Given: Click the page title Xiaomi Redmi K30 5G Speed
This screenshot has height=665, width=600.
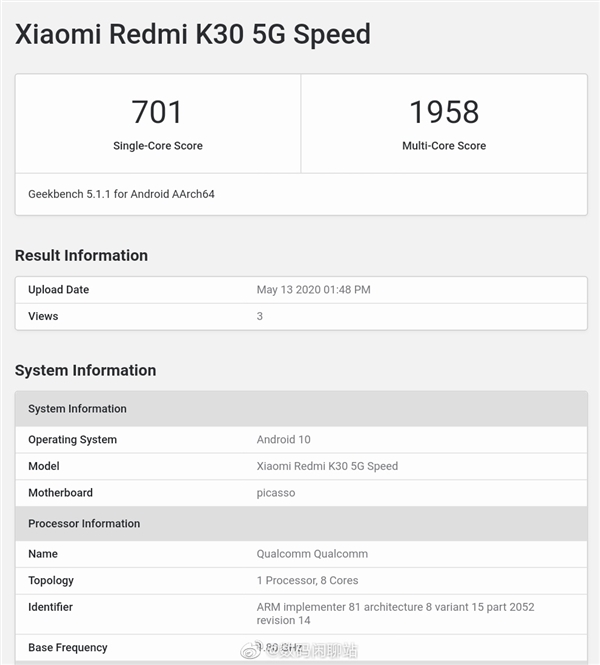Looking at the screenshot, I should (x=192, y=34).
